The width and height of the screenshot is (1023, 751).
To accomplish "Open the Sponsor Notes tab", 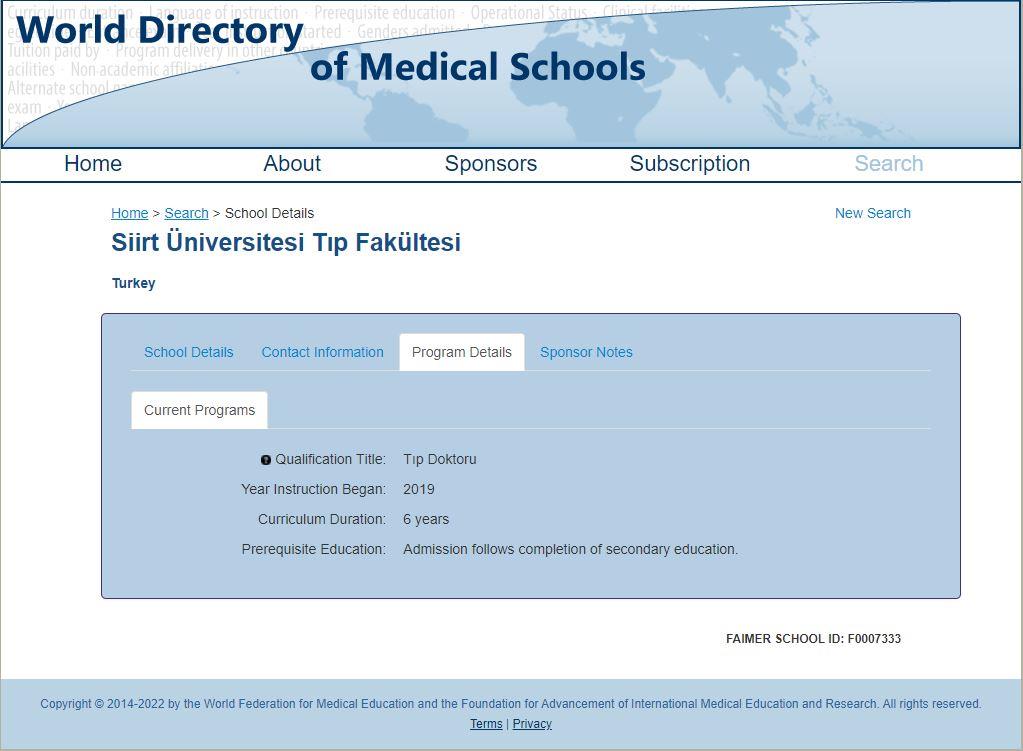I will (586, 352).
